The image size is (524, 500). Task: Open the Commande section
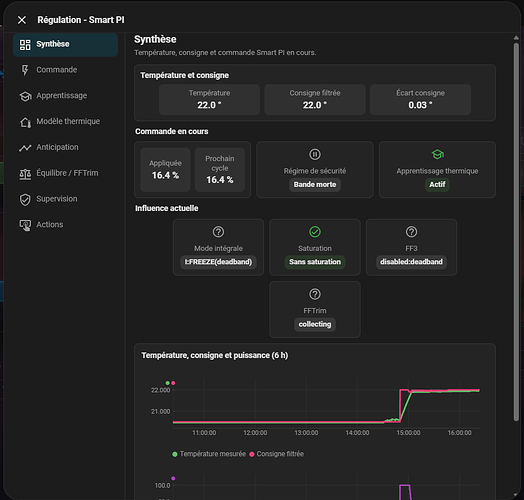point(66,70)
